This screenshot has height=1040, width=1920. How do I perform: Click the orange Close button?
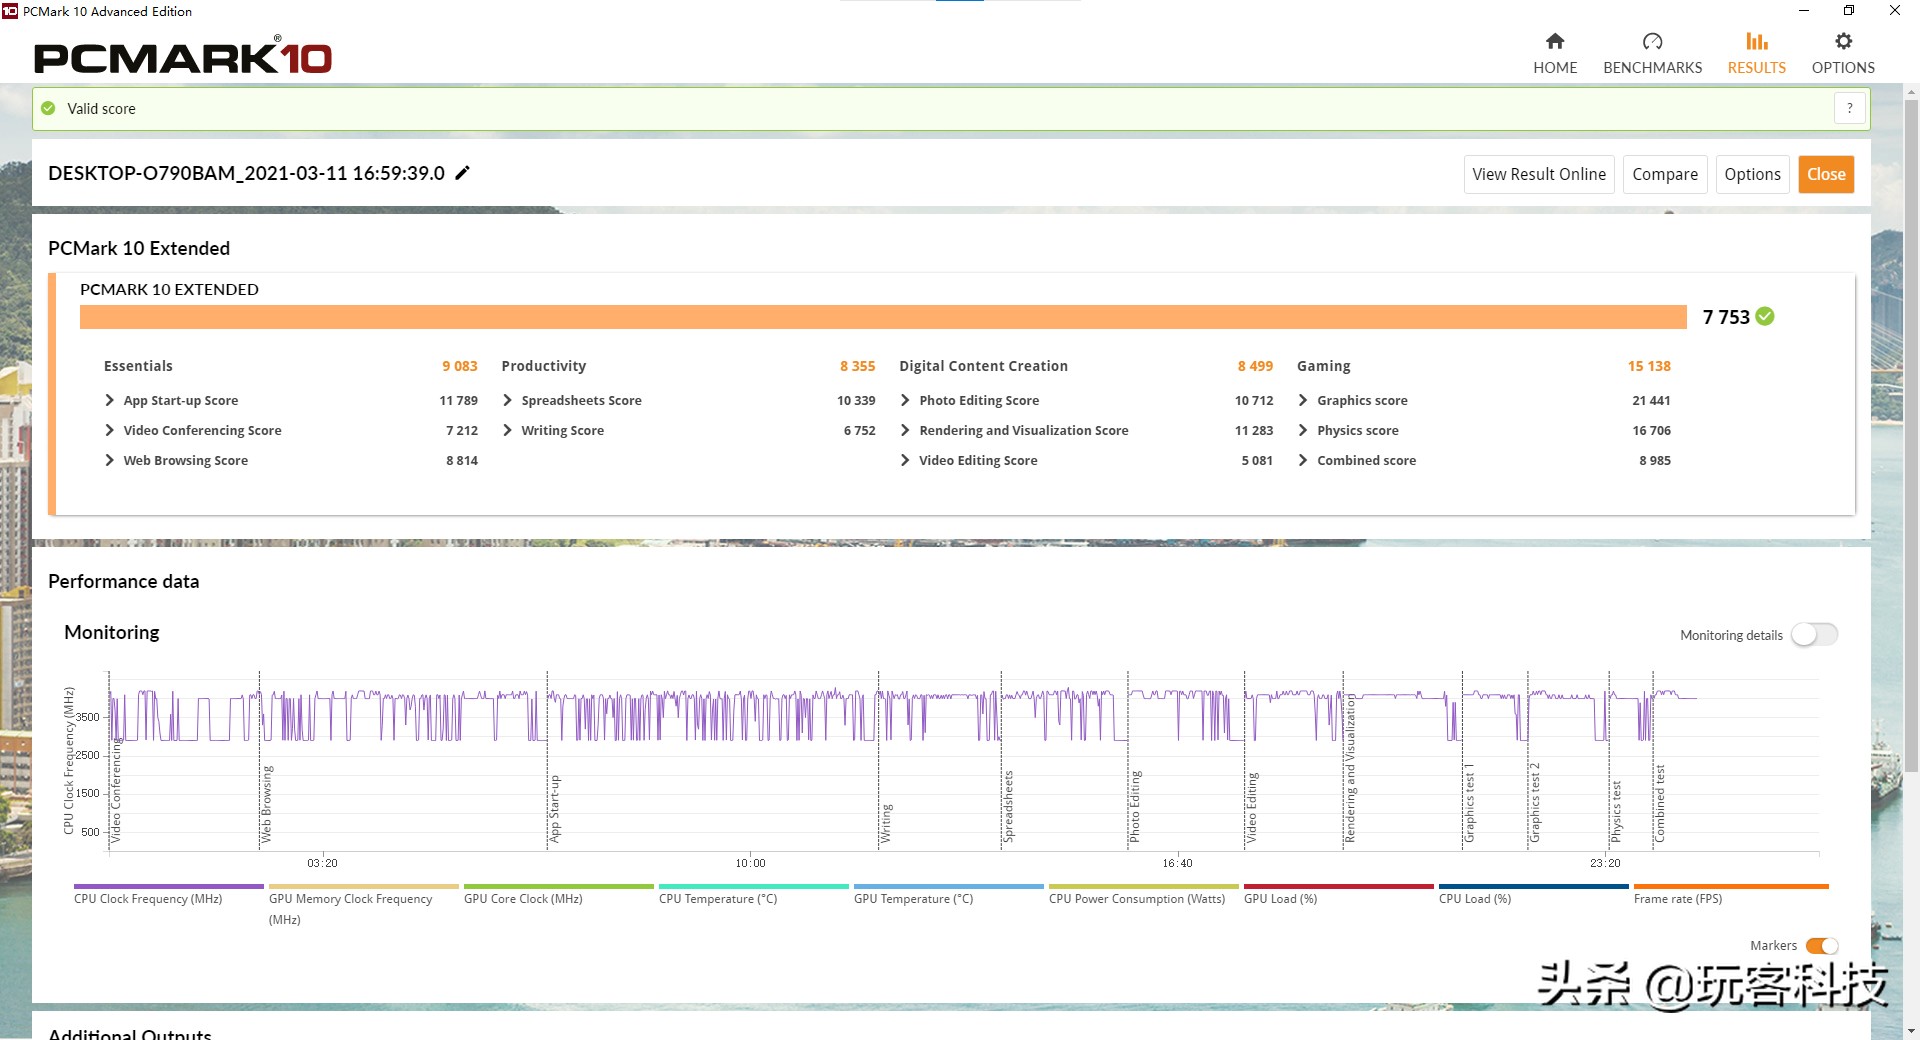click(x=1825, y=174)
